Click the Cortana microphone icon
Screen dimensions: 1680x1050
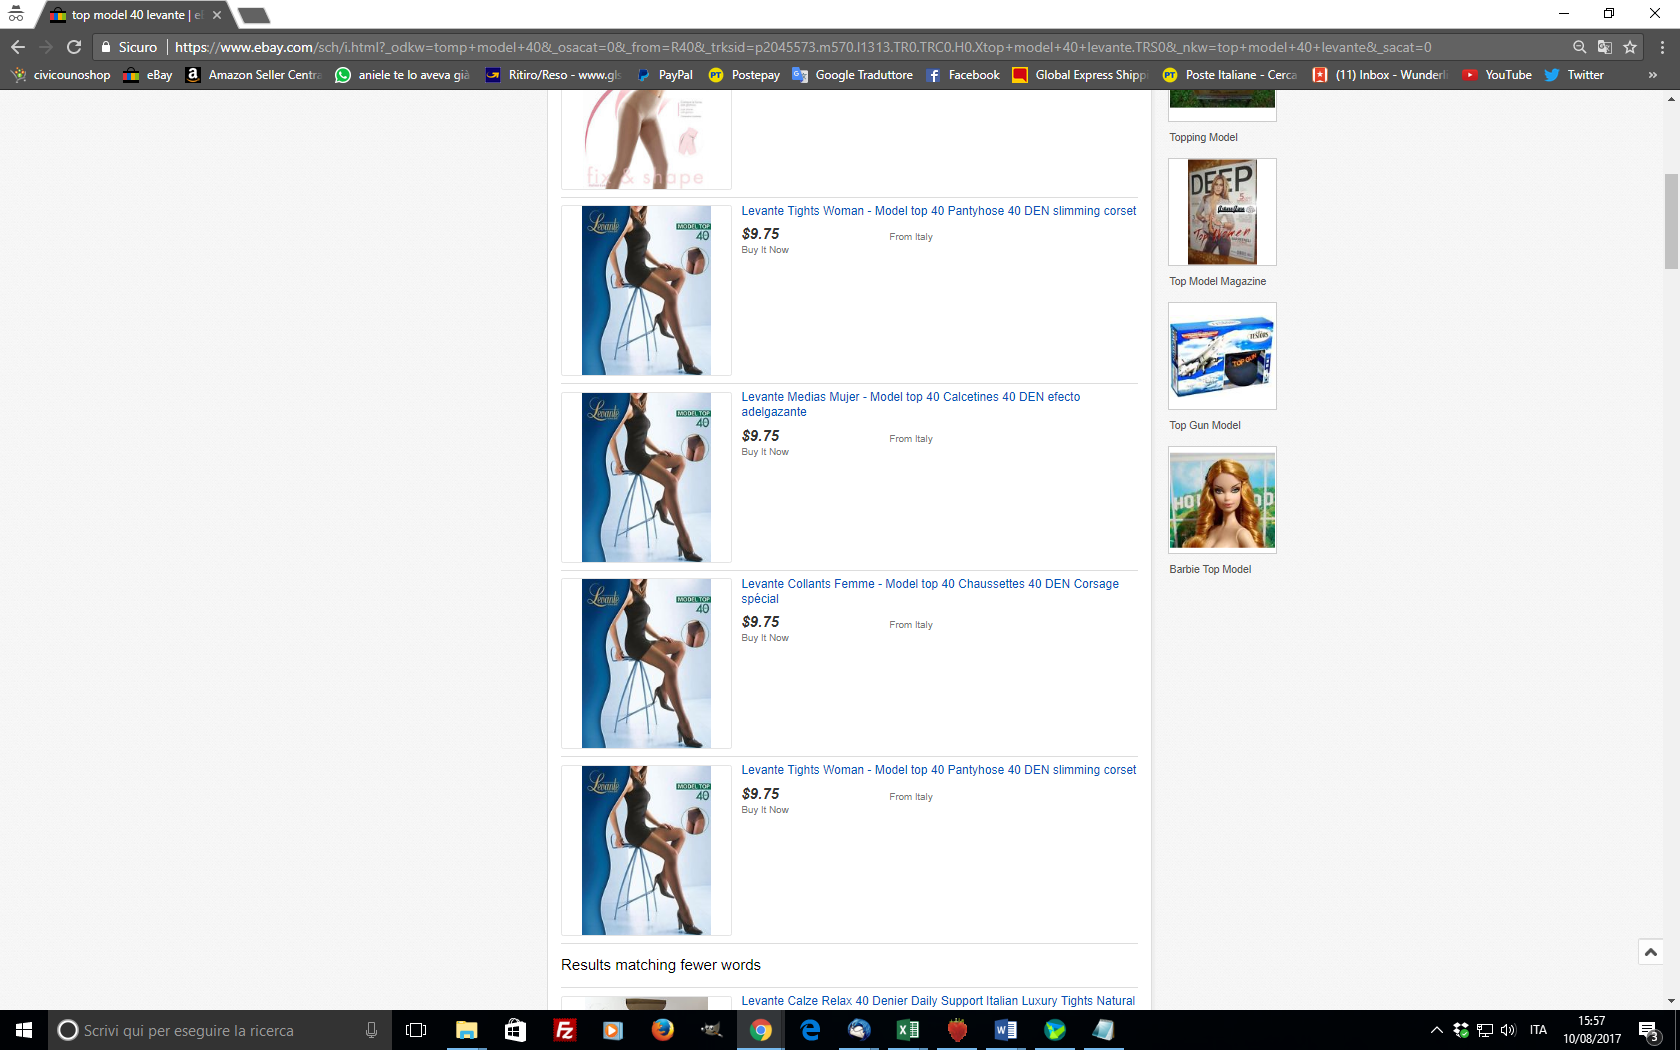[x=371, y=1030]
